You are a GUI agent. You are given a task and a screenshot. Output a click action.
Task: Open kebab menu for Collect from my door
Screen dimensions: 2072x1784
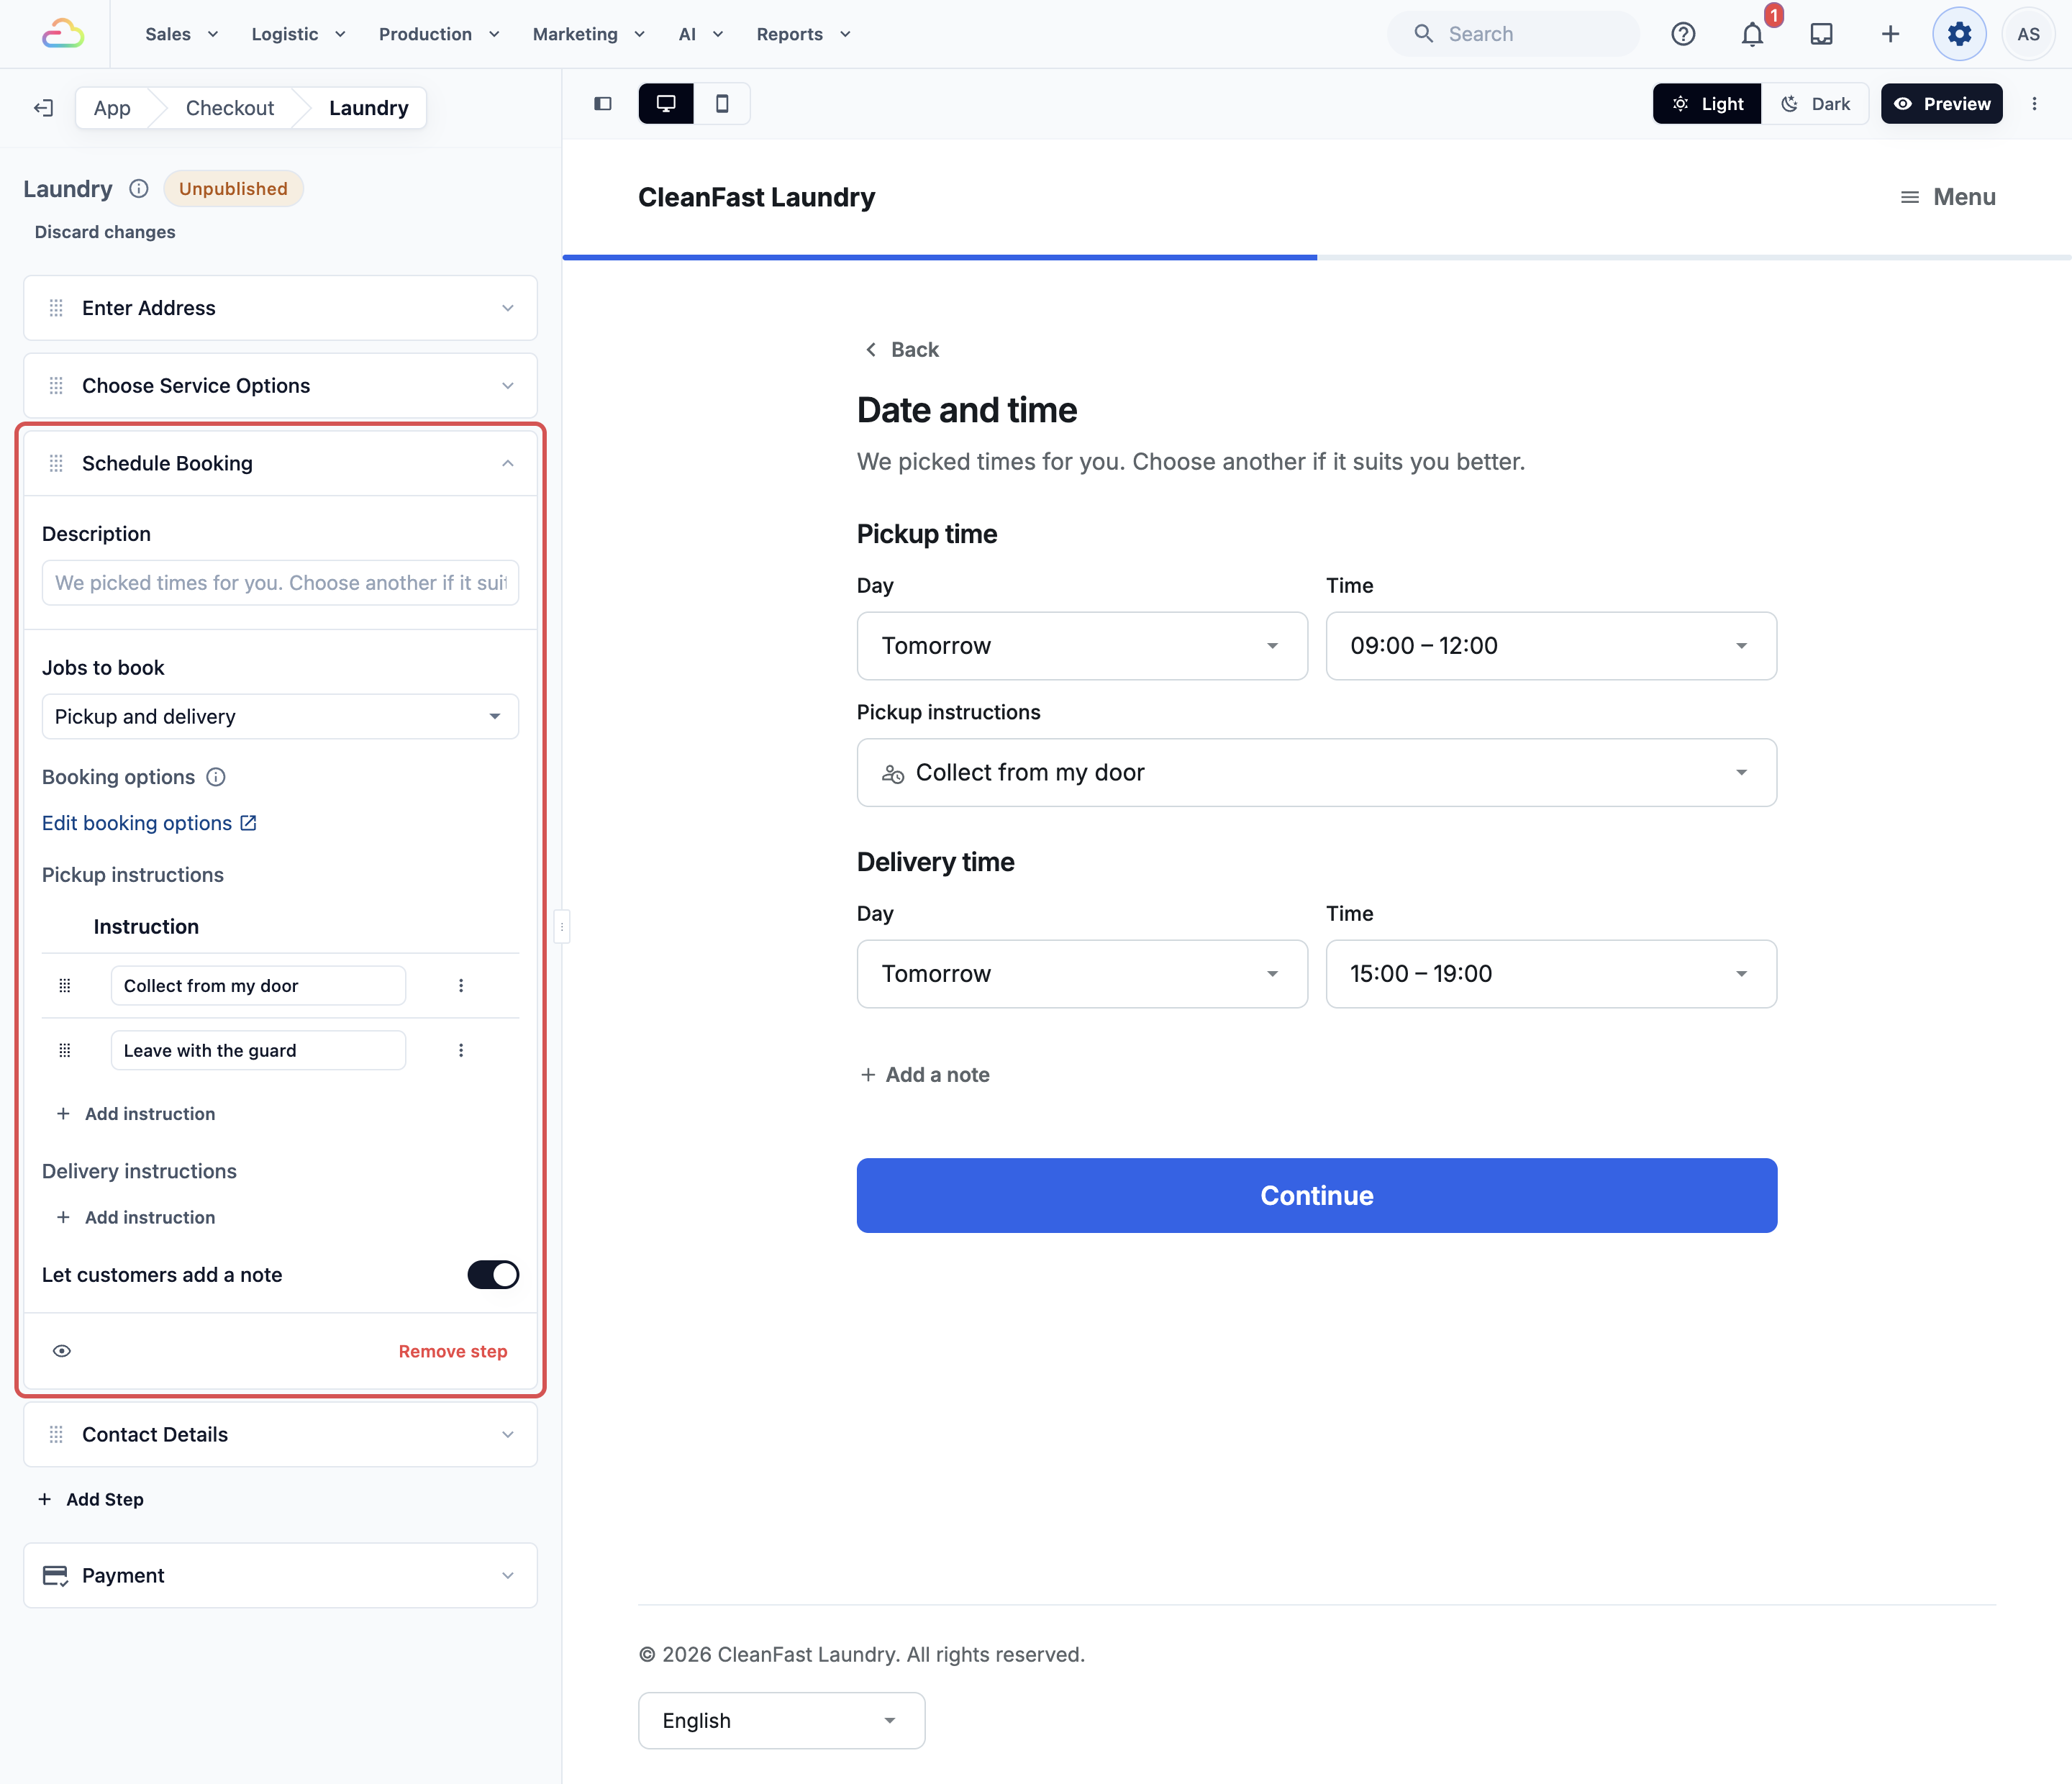click(x=461, y=986)
